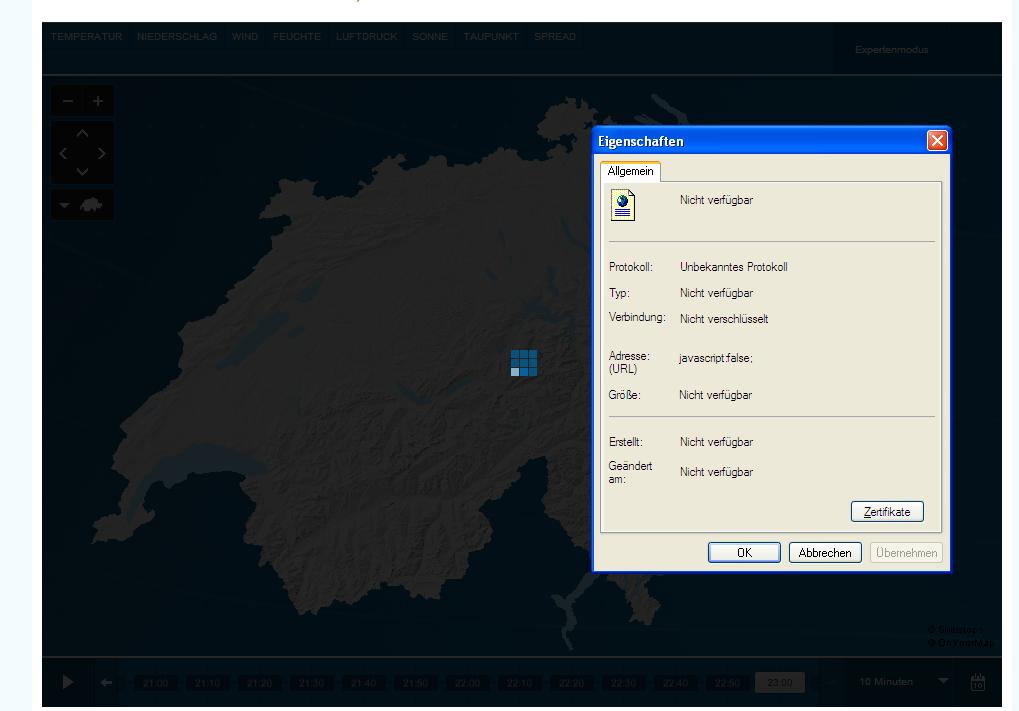Confirm the dialog with OK
This screenshot has height=711, width=1019.
coord(744,553)
